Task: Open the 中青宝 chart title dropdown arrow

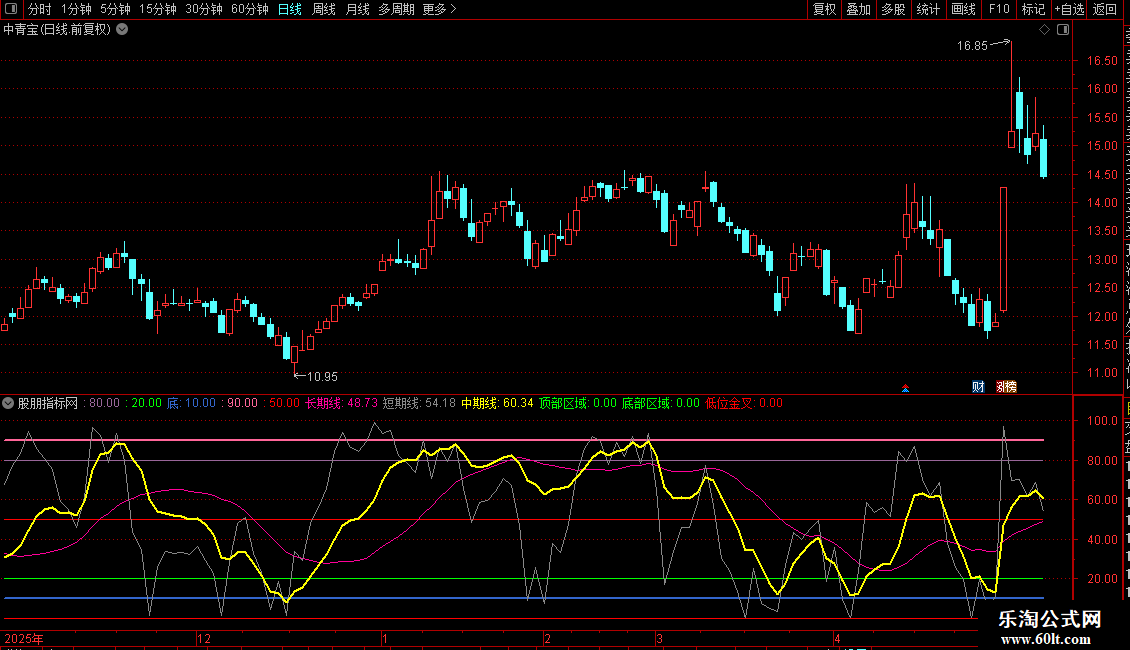Action: click(x=123, y=30)
